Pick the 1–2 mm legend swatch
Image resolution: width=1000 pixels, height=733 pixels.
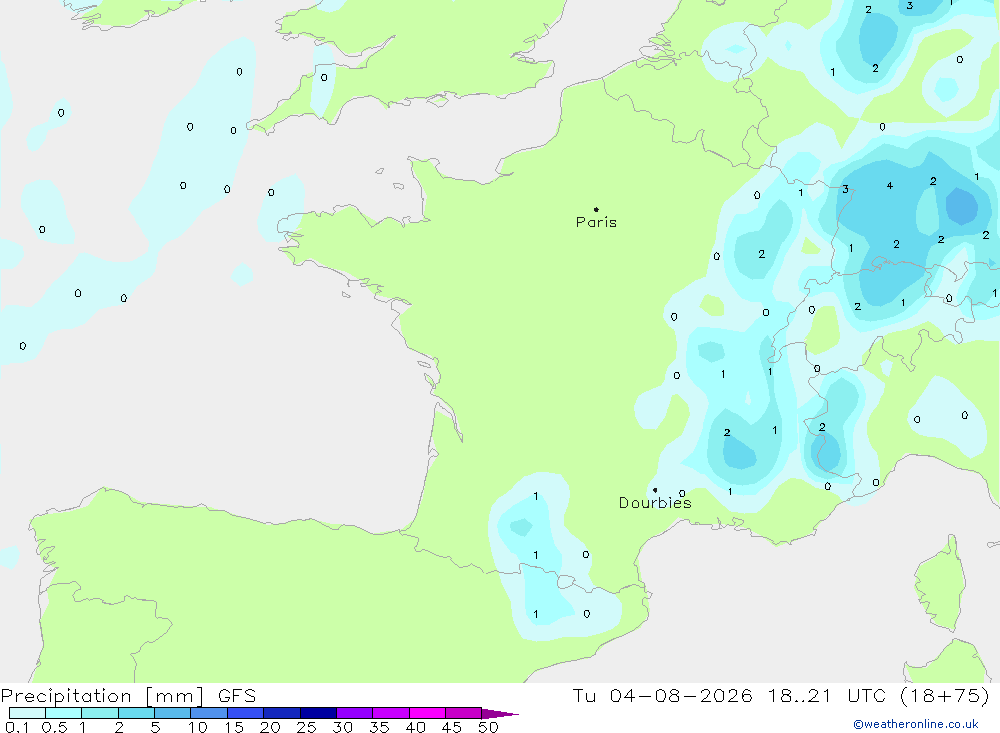(x=100, y=713)
